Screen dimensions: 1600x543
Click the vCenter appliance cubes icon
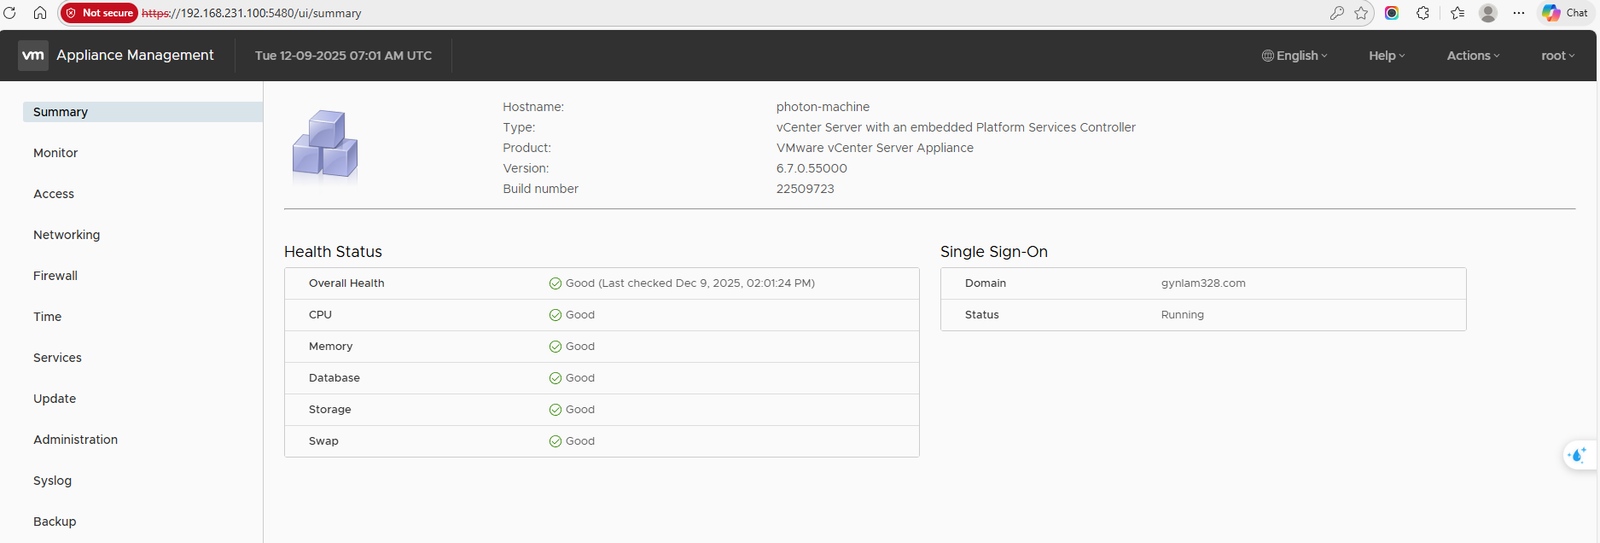(325, 146)
